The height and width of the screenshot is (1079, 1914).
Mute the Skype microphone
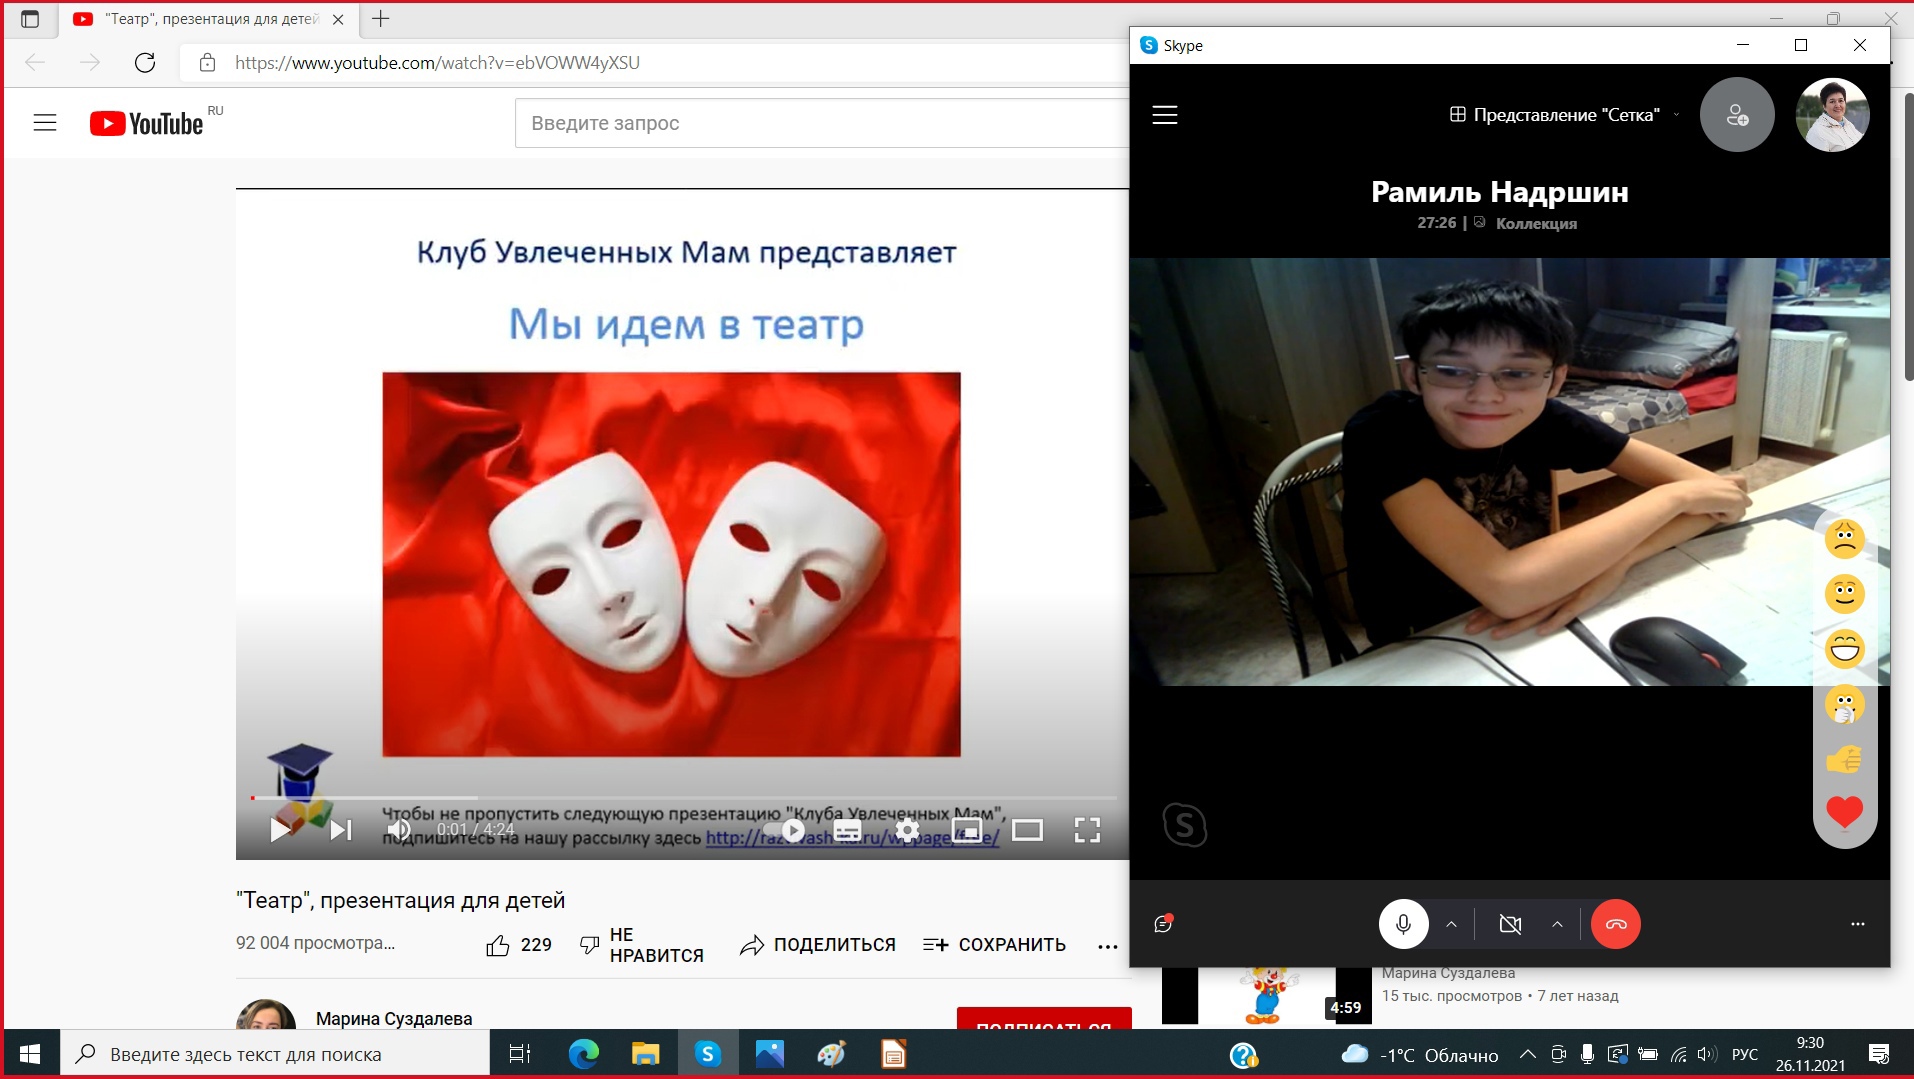click(1403, 924)
